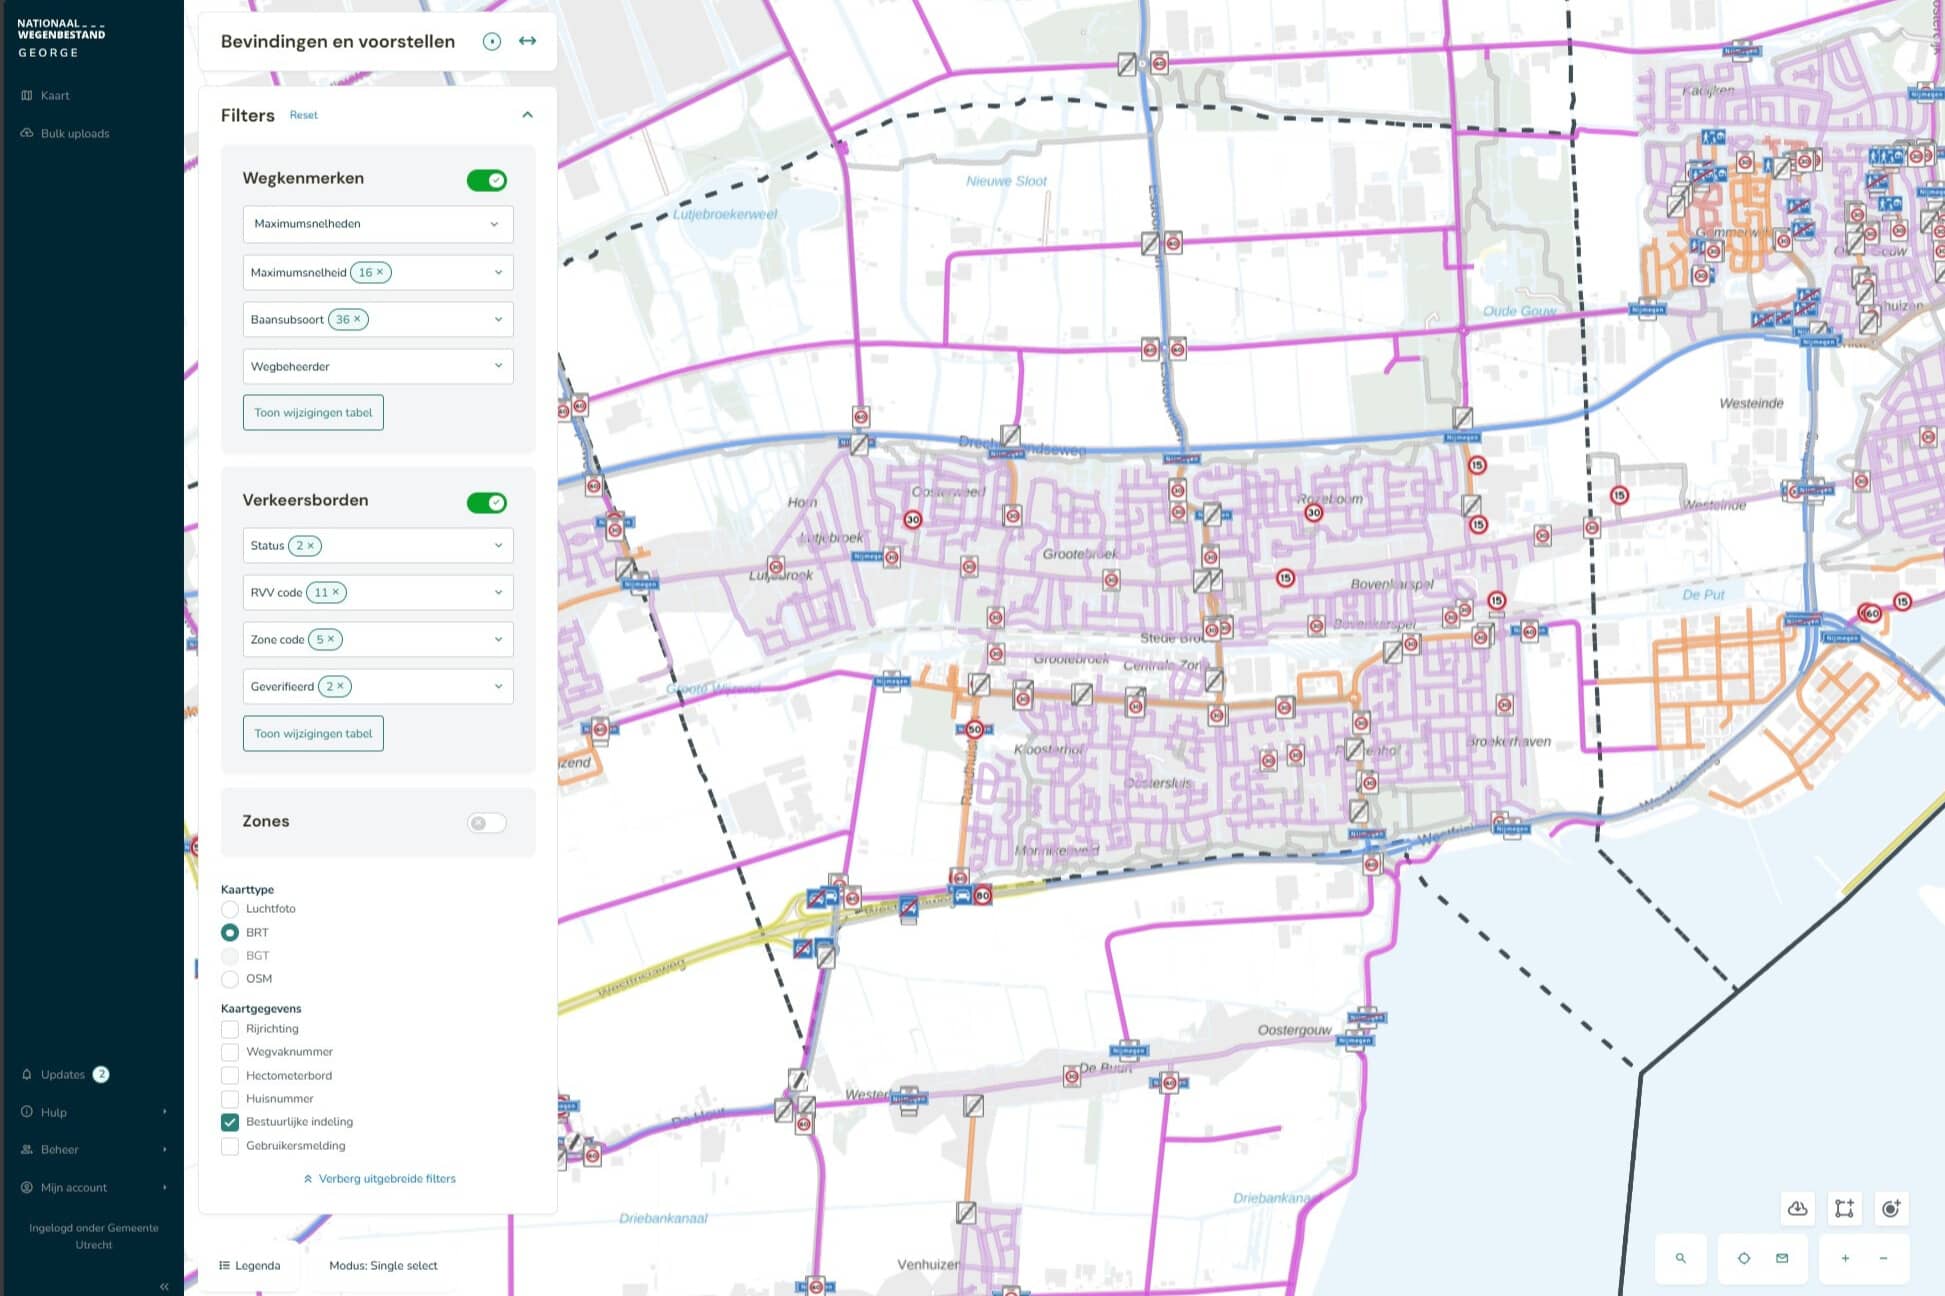Open the Kaart menu item

[x=54, y=96]
